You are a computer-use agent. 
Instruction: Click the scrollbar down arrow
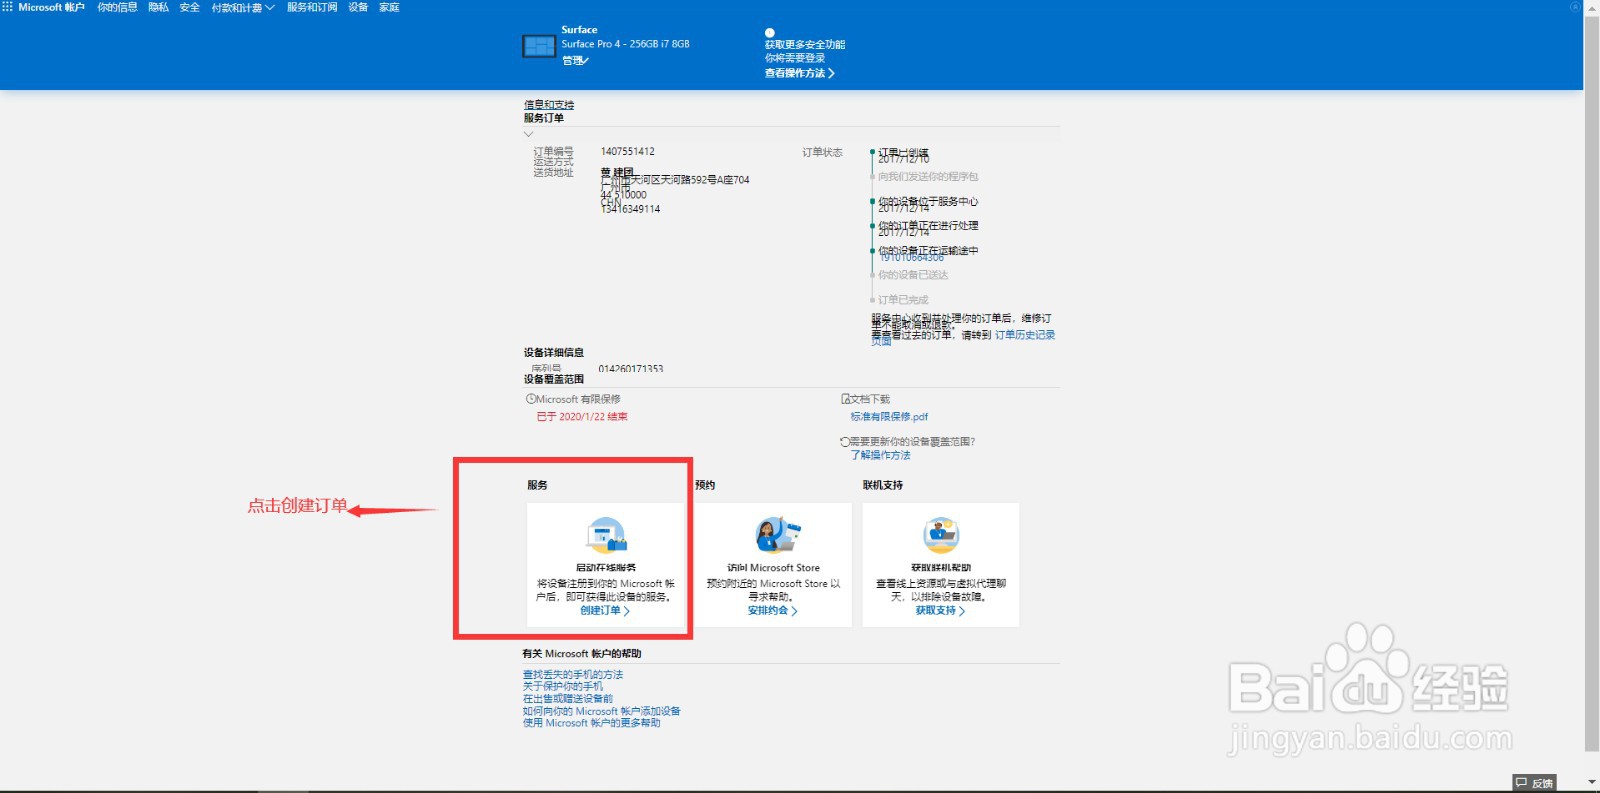[x=1592, y=782]
